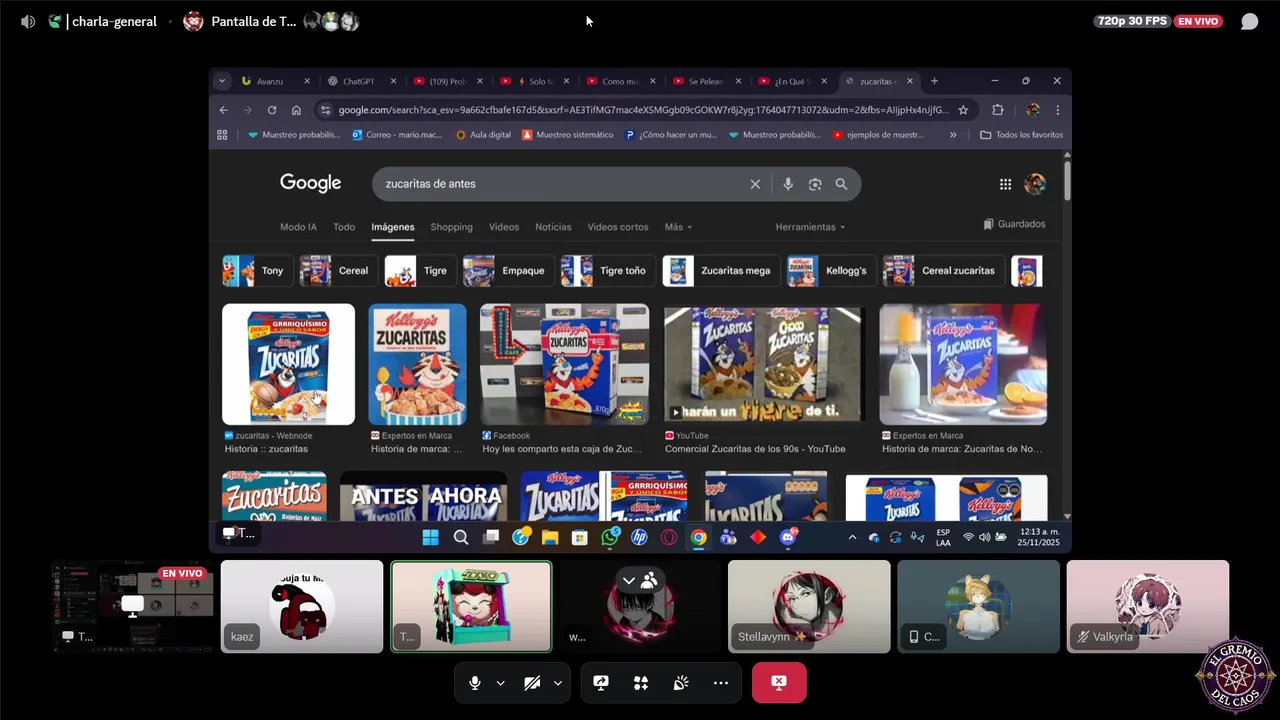Click the Google search magnifier button
Image resolution: width=1280 pixels, height=720 pixels.
841,184
